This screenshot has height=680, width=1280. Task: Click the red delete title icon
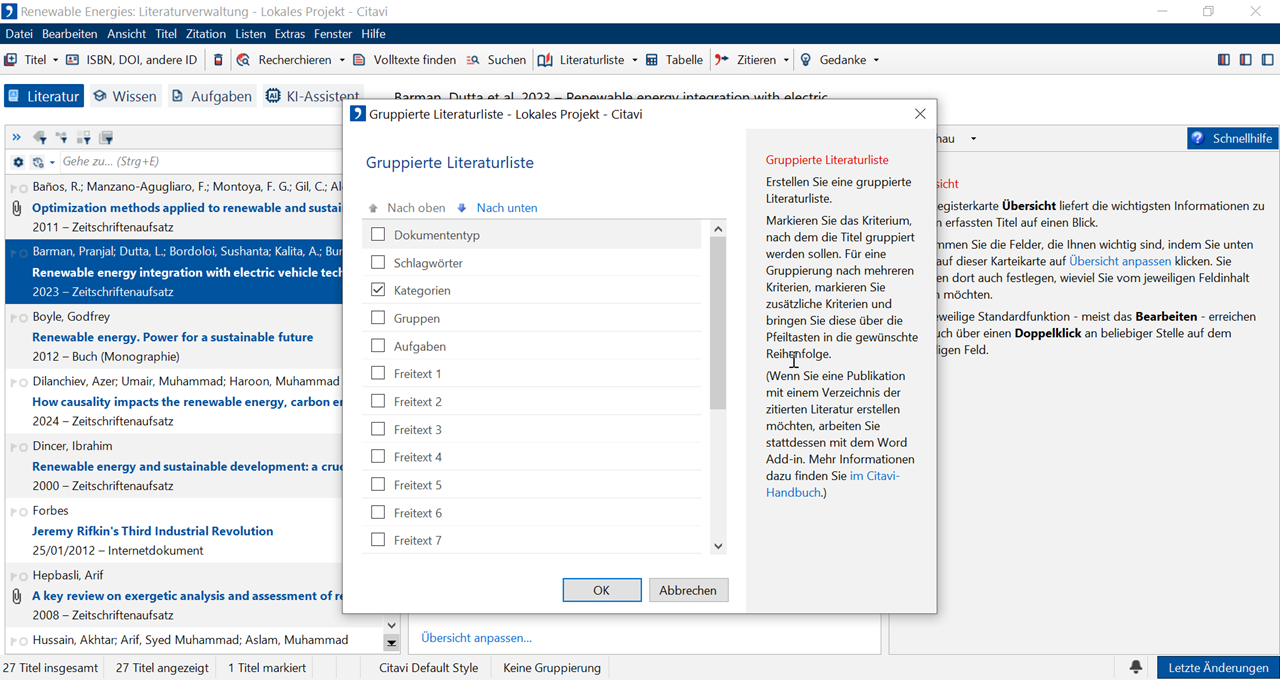[x=219, y=60]
